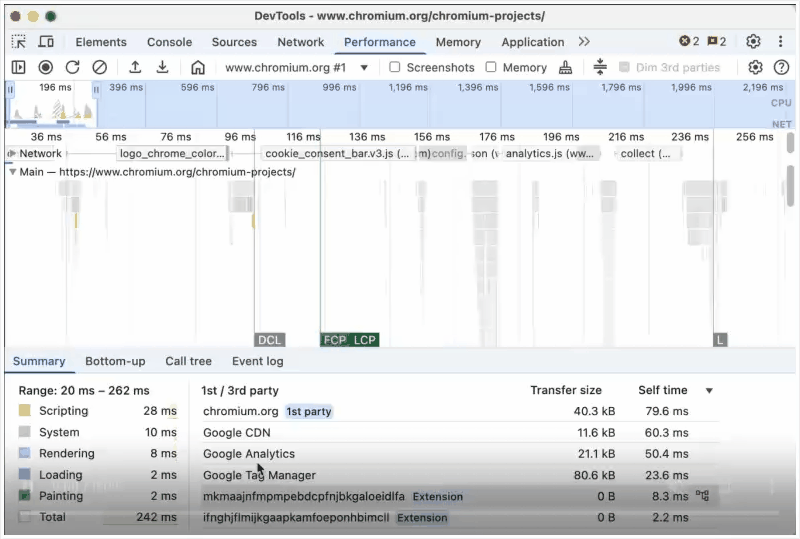The height and width of the screenshot is (539, 800).
Task: Click the Scripting yellow color swatch
Action: click(x=24, y=410)
